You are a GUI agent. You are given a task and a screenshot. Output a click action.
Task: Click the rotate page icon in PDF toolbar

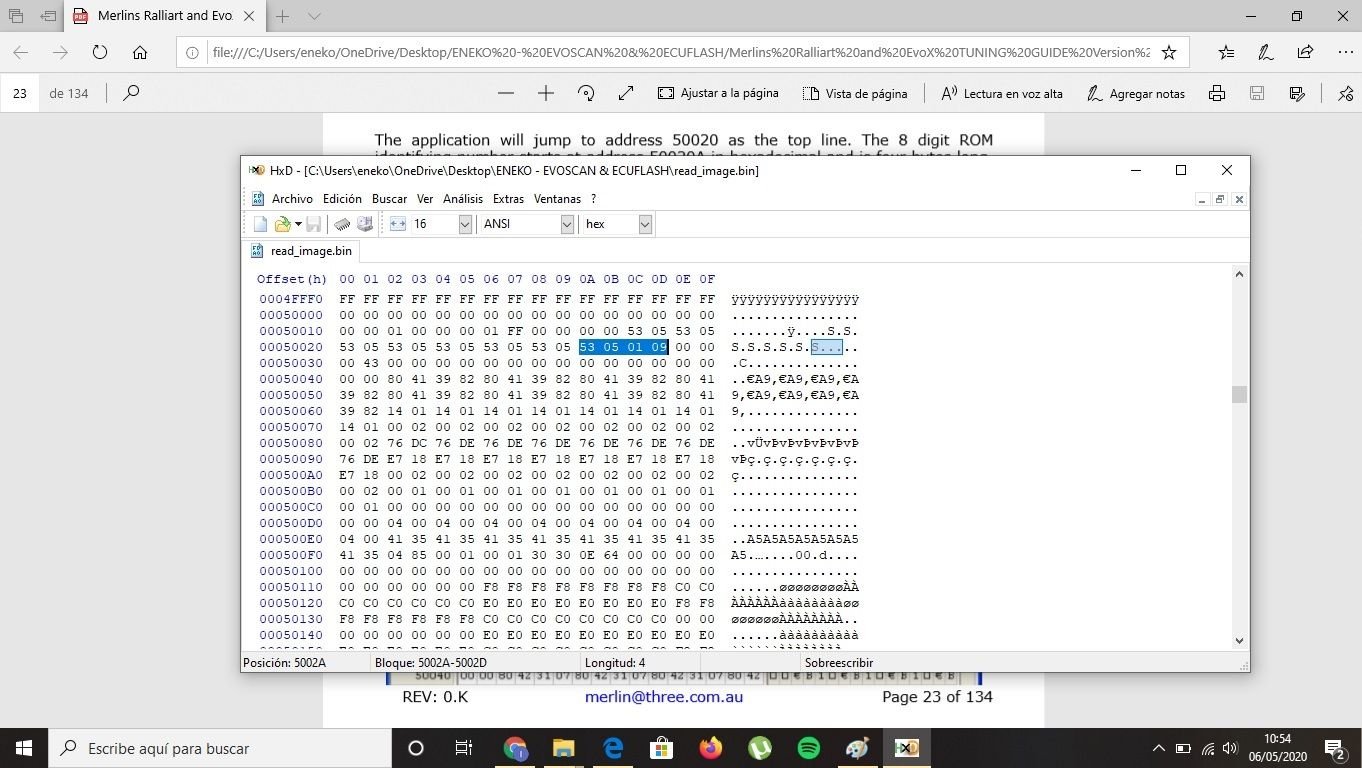(x=586, y=93)
